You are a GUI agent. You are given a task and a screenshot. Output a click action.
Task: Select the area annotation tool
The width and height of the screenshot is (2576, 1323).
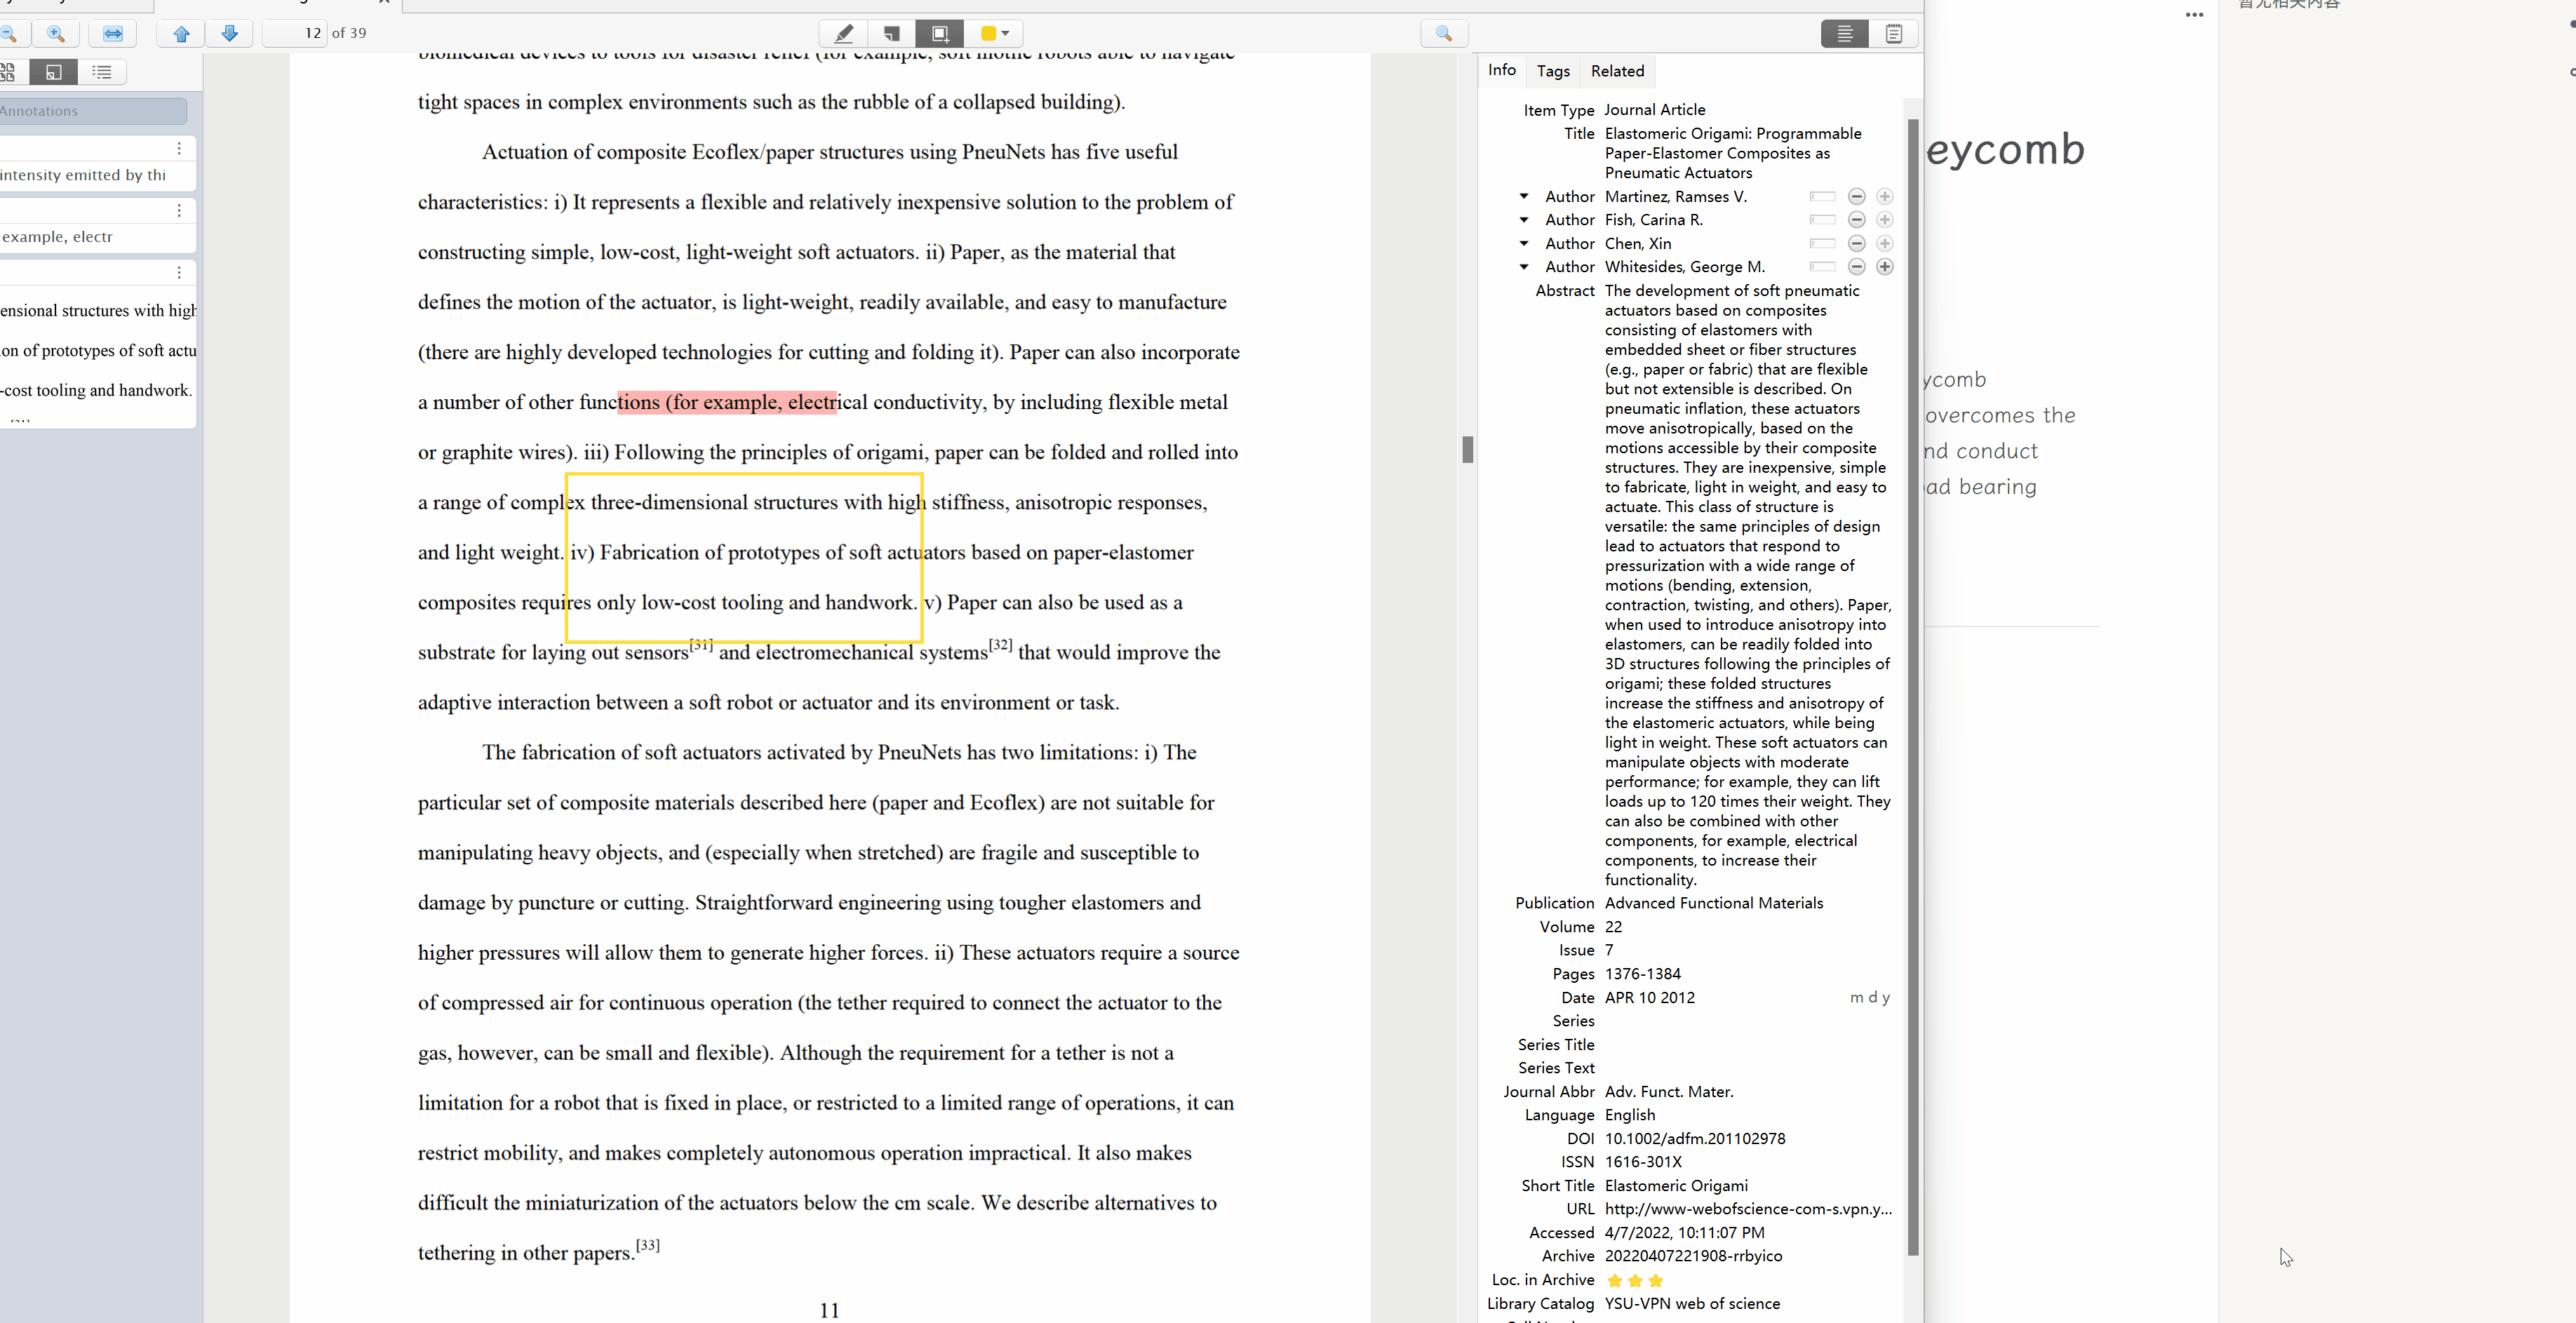[939, 33]
